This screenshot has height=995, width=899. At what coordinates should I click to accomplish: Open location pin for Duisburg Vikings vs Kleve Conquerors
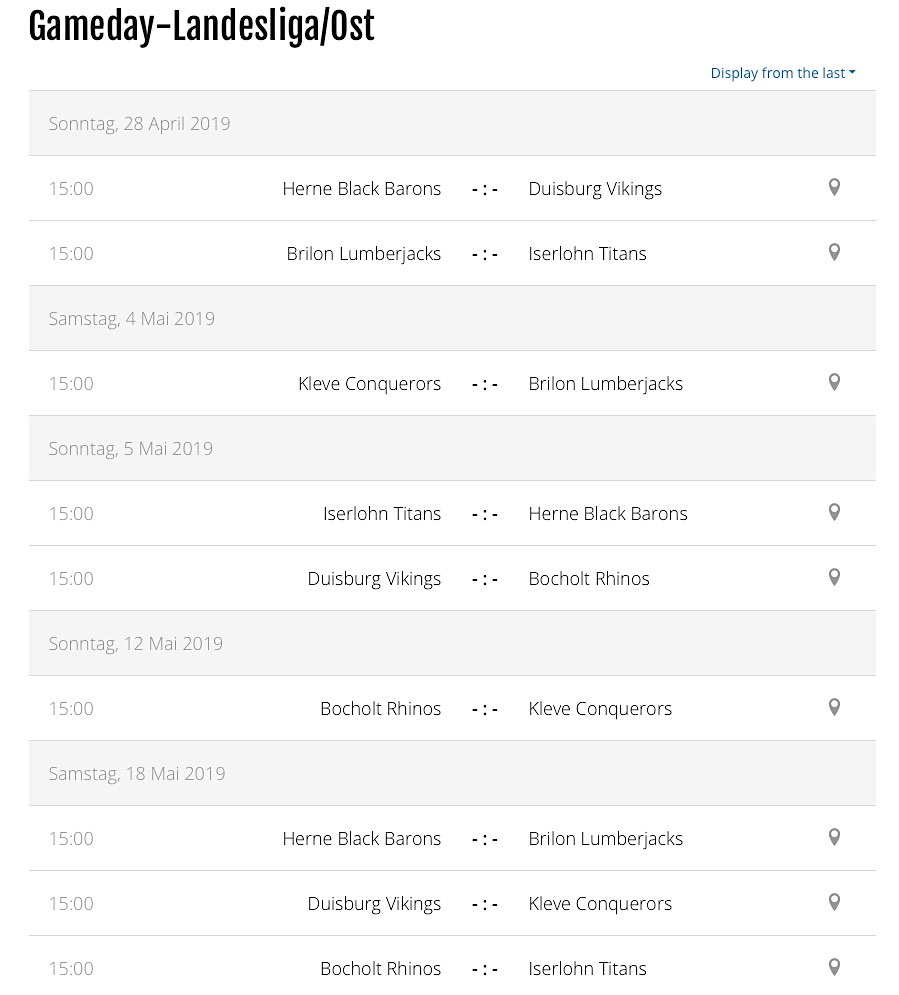click(834, 902)
